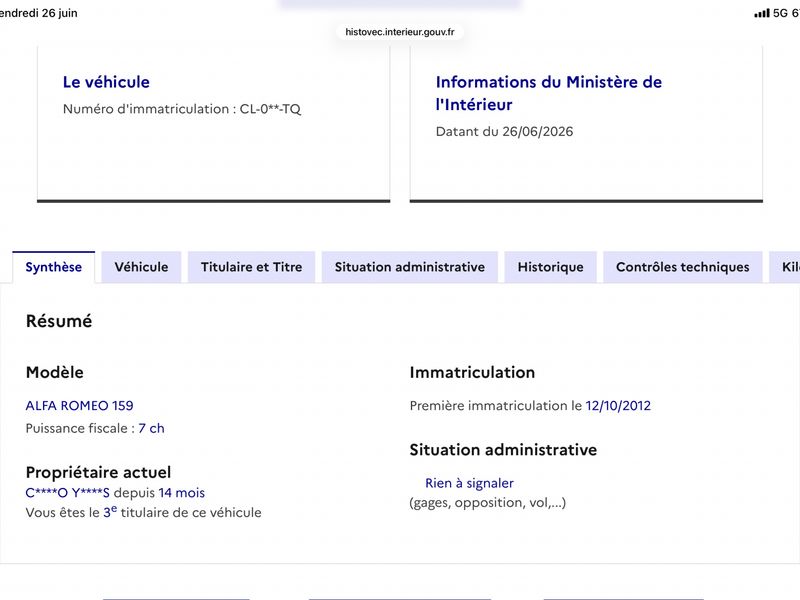
Task: Click the Rien à signaler status link
Action: (469, 483)
